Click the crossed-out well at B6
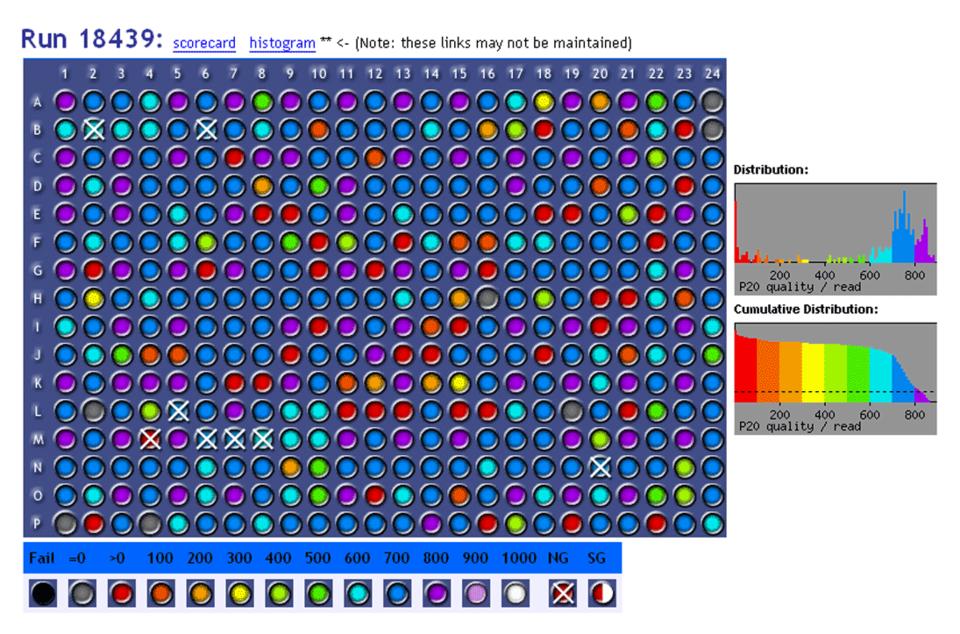The image size is (960, 634). click(x=206, y=130)
